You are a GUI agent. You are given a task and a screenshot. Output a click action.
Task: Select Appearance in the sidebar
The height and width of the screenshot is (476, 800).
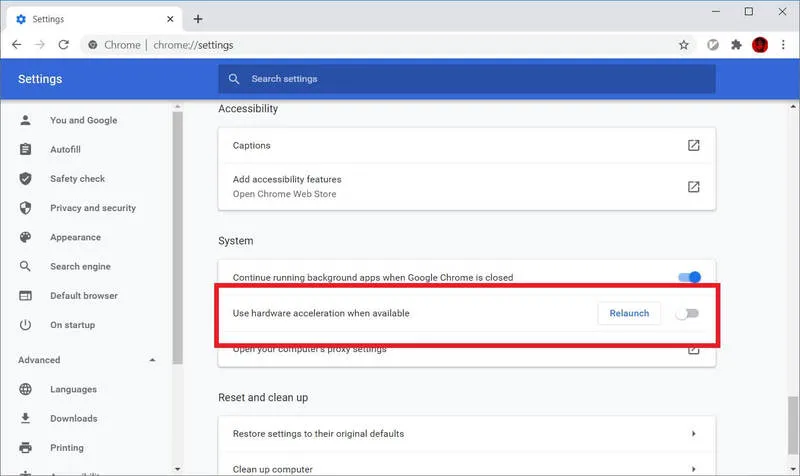pyautogui.click(x=75, y=237)
